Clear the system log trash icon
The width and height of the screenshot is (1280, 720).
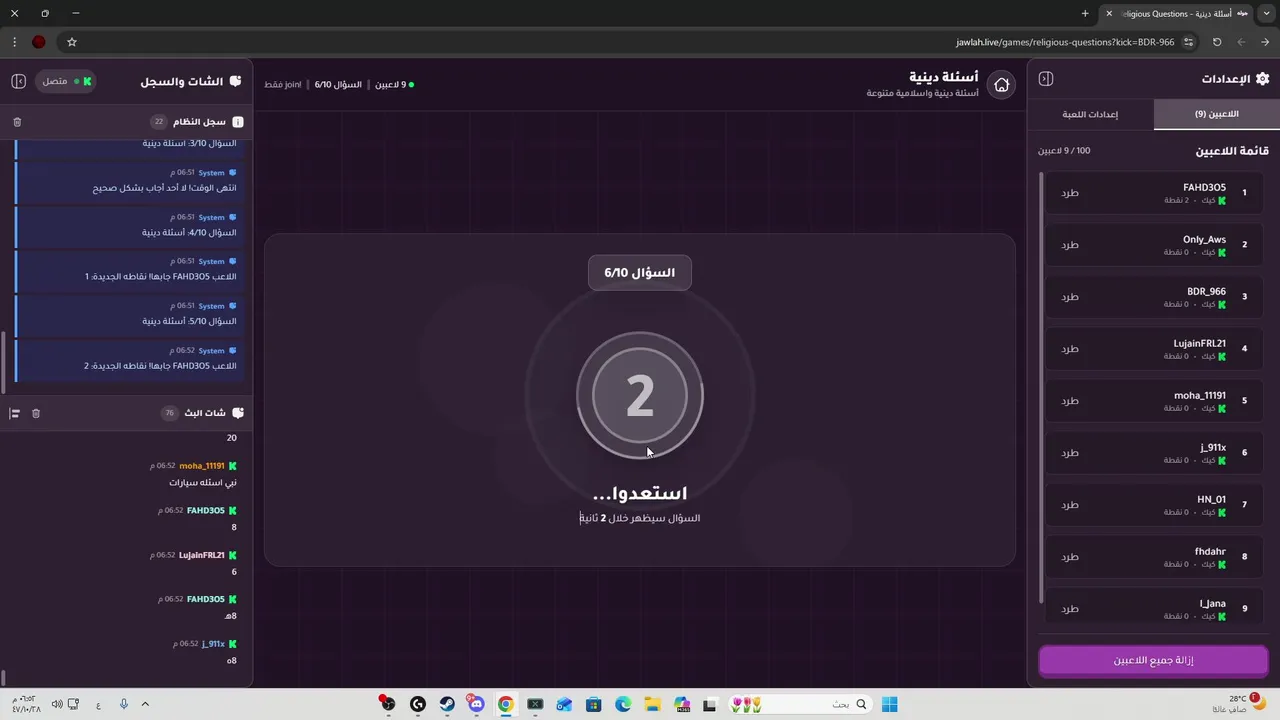point(17,122)
